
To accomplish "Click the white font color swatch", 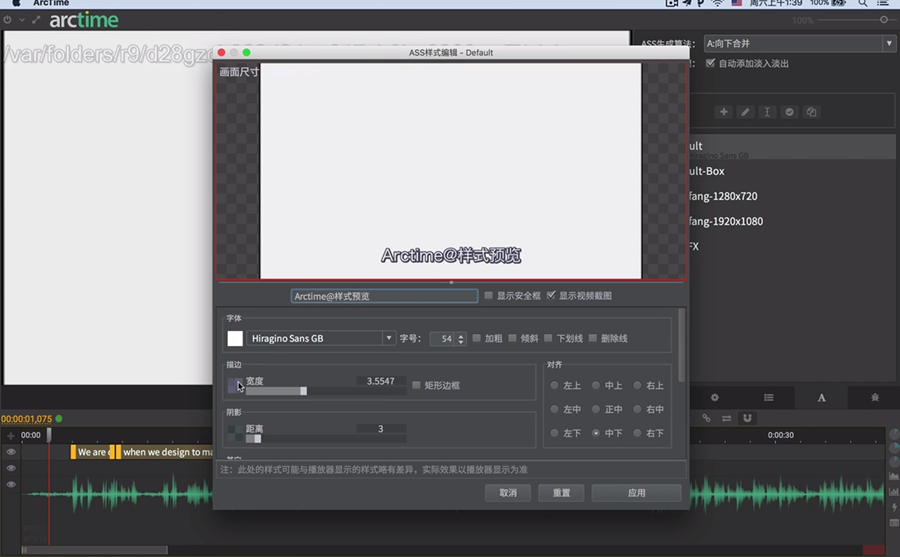I will click(x=235, y=339).
